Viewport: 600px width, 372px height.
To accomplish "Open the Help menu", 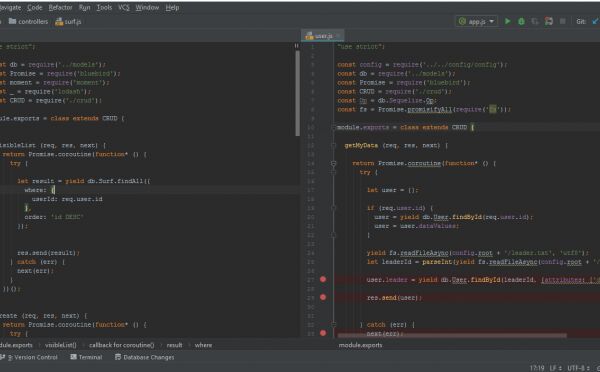I will coord(172,8).
